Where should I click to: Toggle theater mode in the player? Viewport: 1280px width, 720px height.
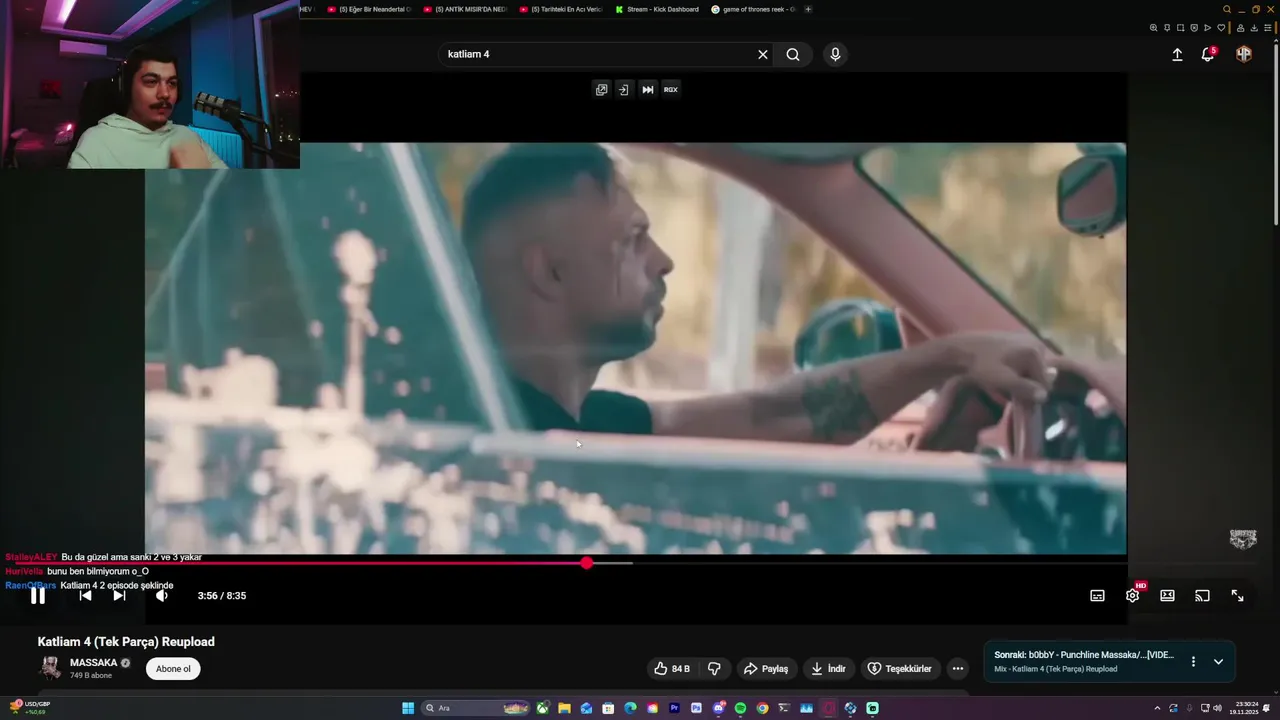(x=1167, y=596)
